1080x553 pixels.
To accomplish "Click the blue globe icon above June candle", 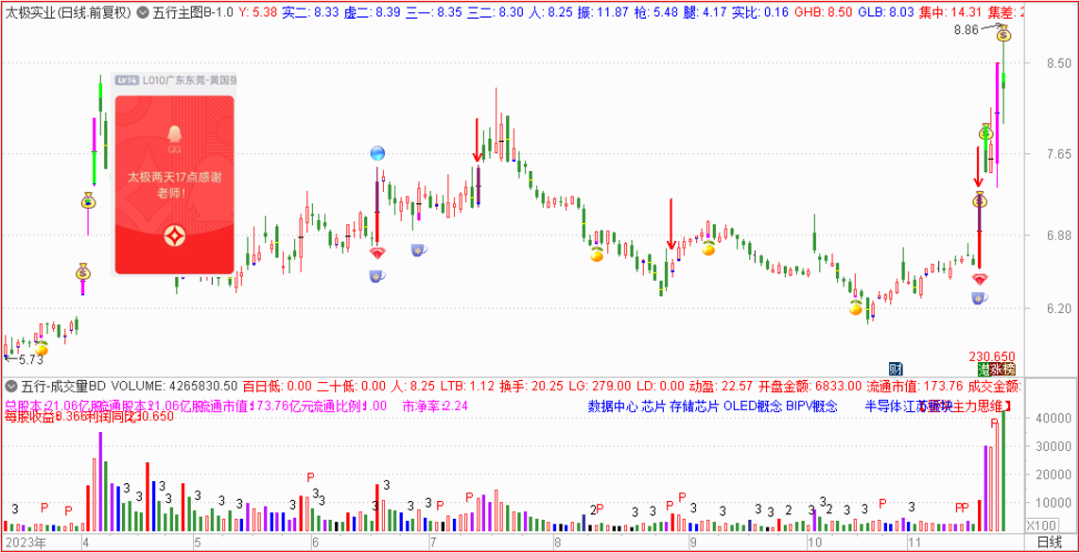I will (x=377, y=153).
